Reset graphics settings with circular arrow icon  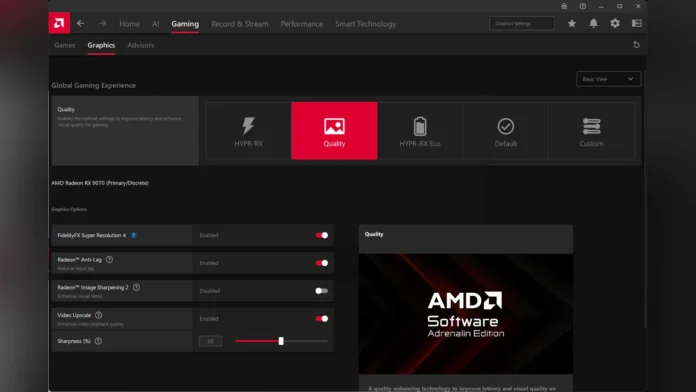636,45
